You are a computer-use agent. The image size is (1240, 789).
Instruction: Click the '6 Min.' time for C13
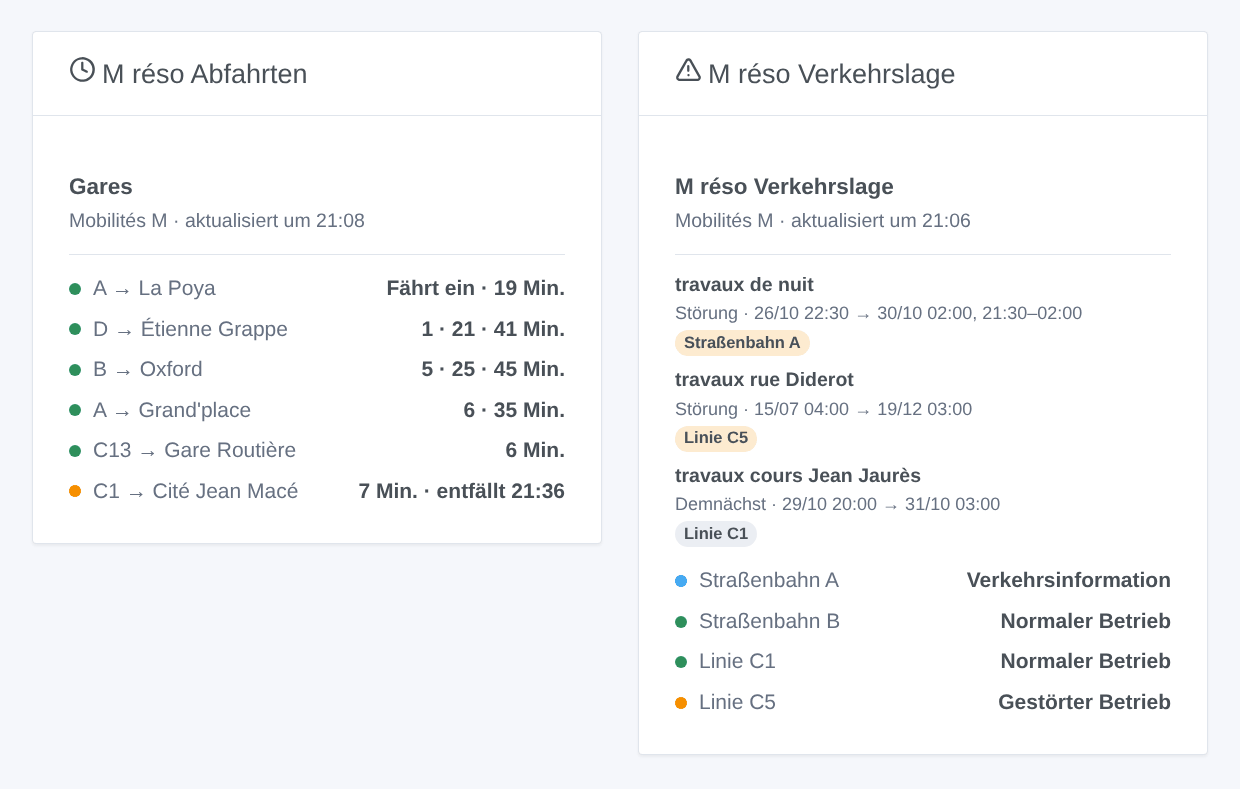pyautogui.click(x=535, y=451)
